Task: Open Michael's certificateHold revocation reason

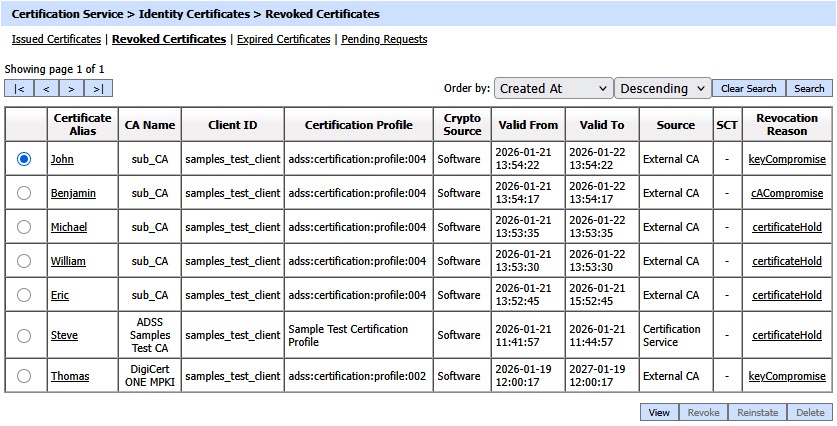Action: click(x=787, y=227)
